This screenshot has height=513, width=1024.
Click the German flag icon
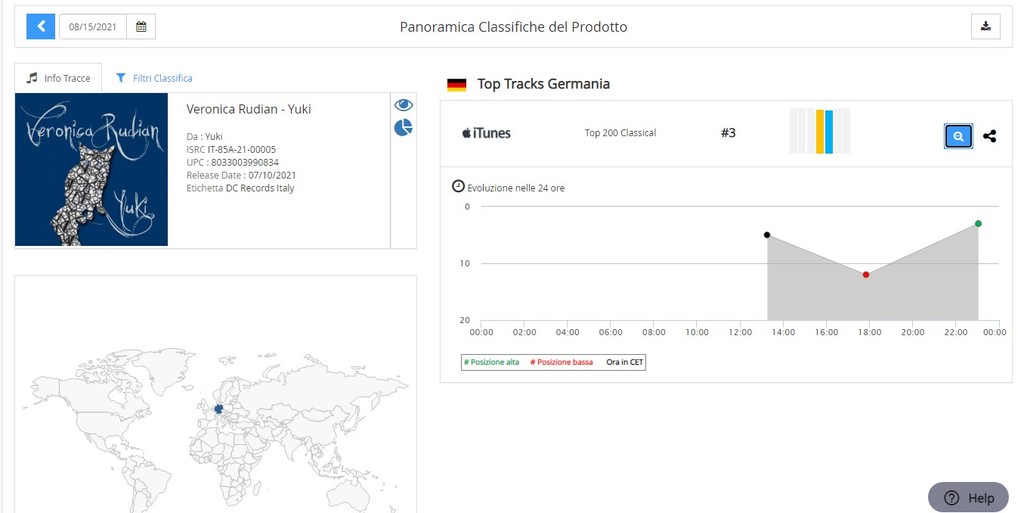[x=457, y=85]
